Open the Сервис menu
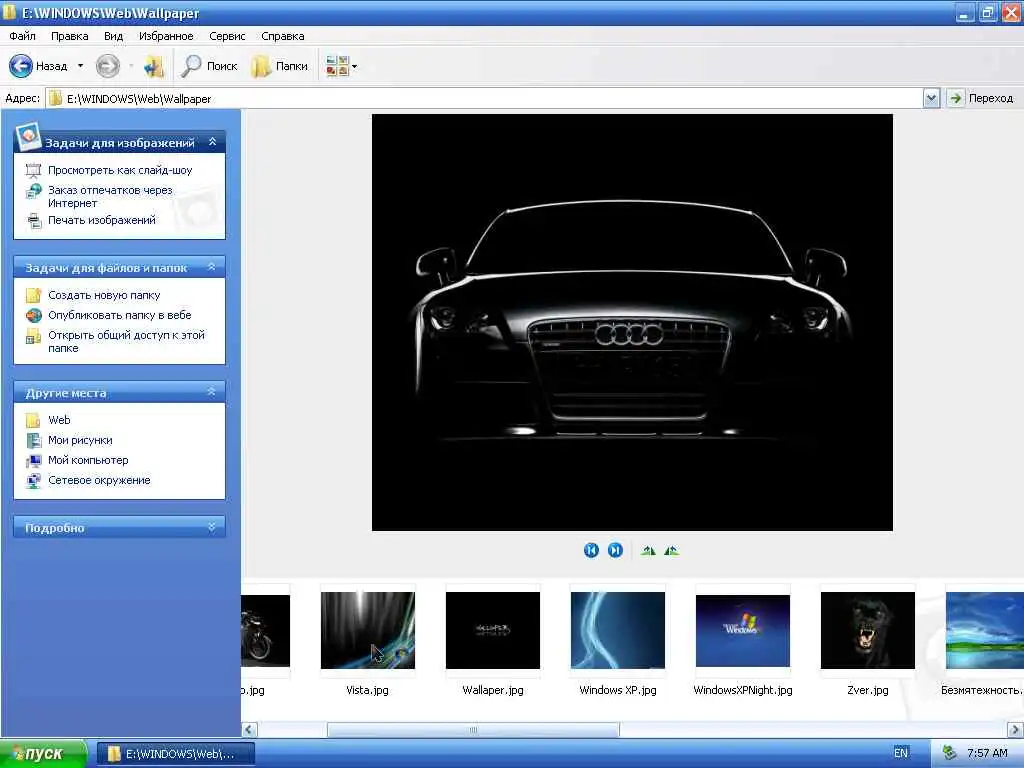This screenshot has width=1024, height=768. [227, 36]
